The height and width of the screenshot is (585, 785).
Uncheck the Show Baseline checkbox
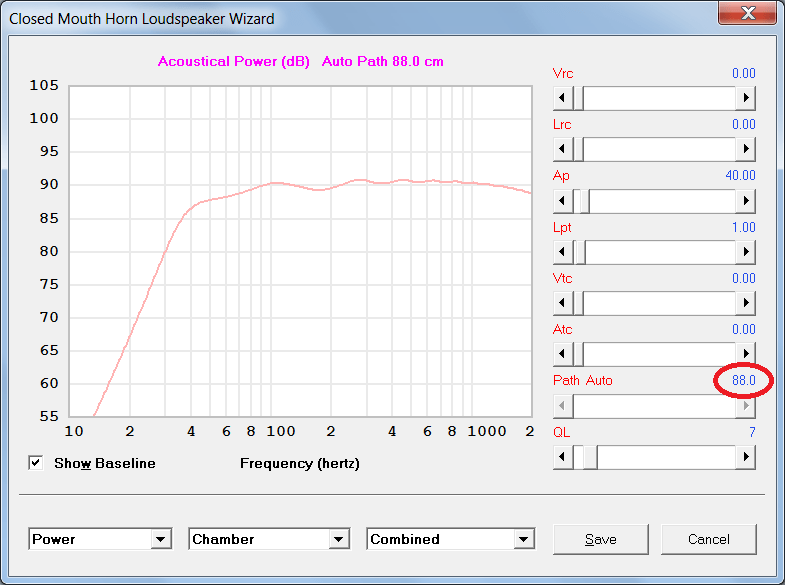tap(36, 463)
